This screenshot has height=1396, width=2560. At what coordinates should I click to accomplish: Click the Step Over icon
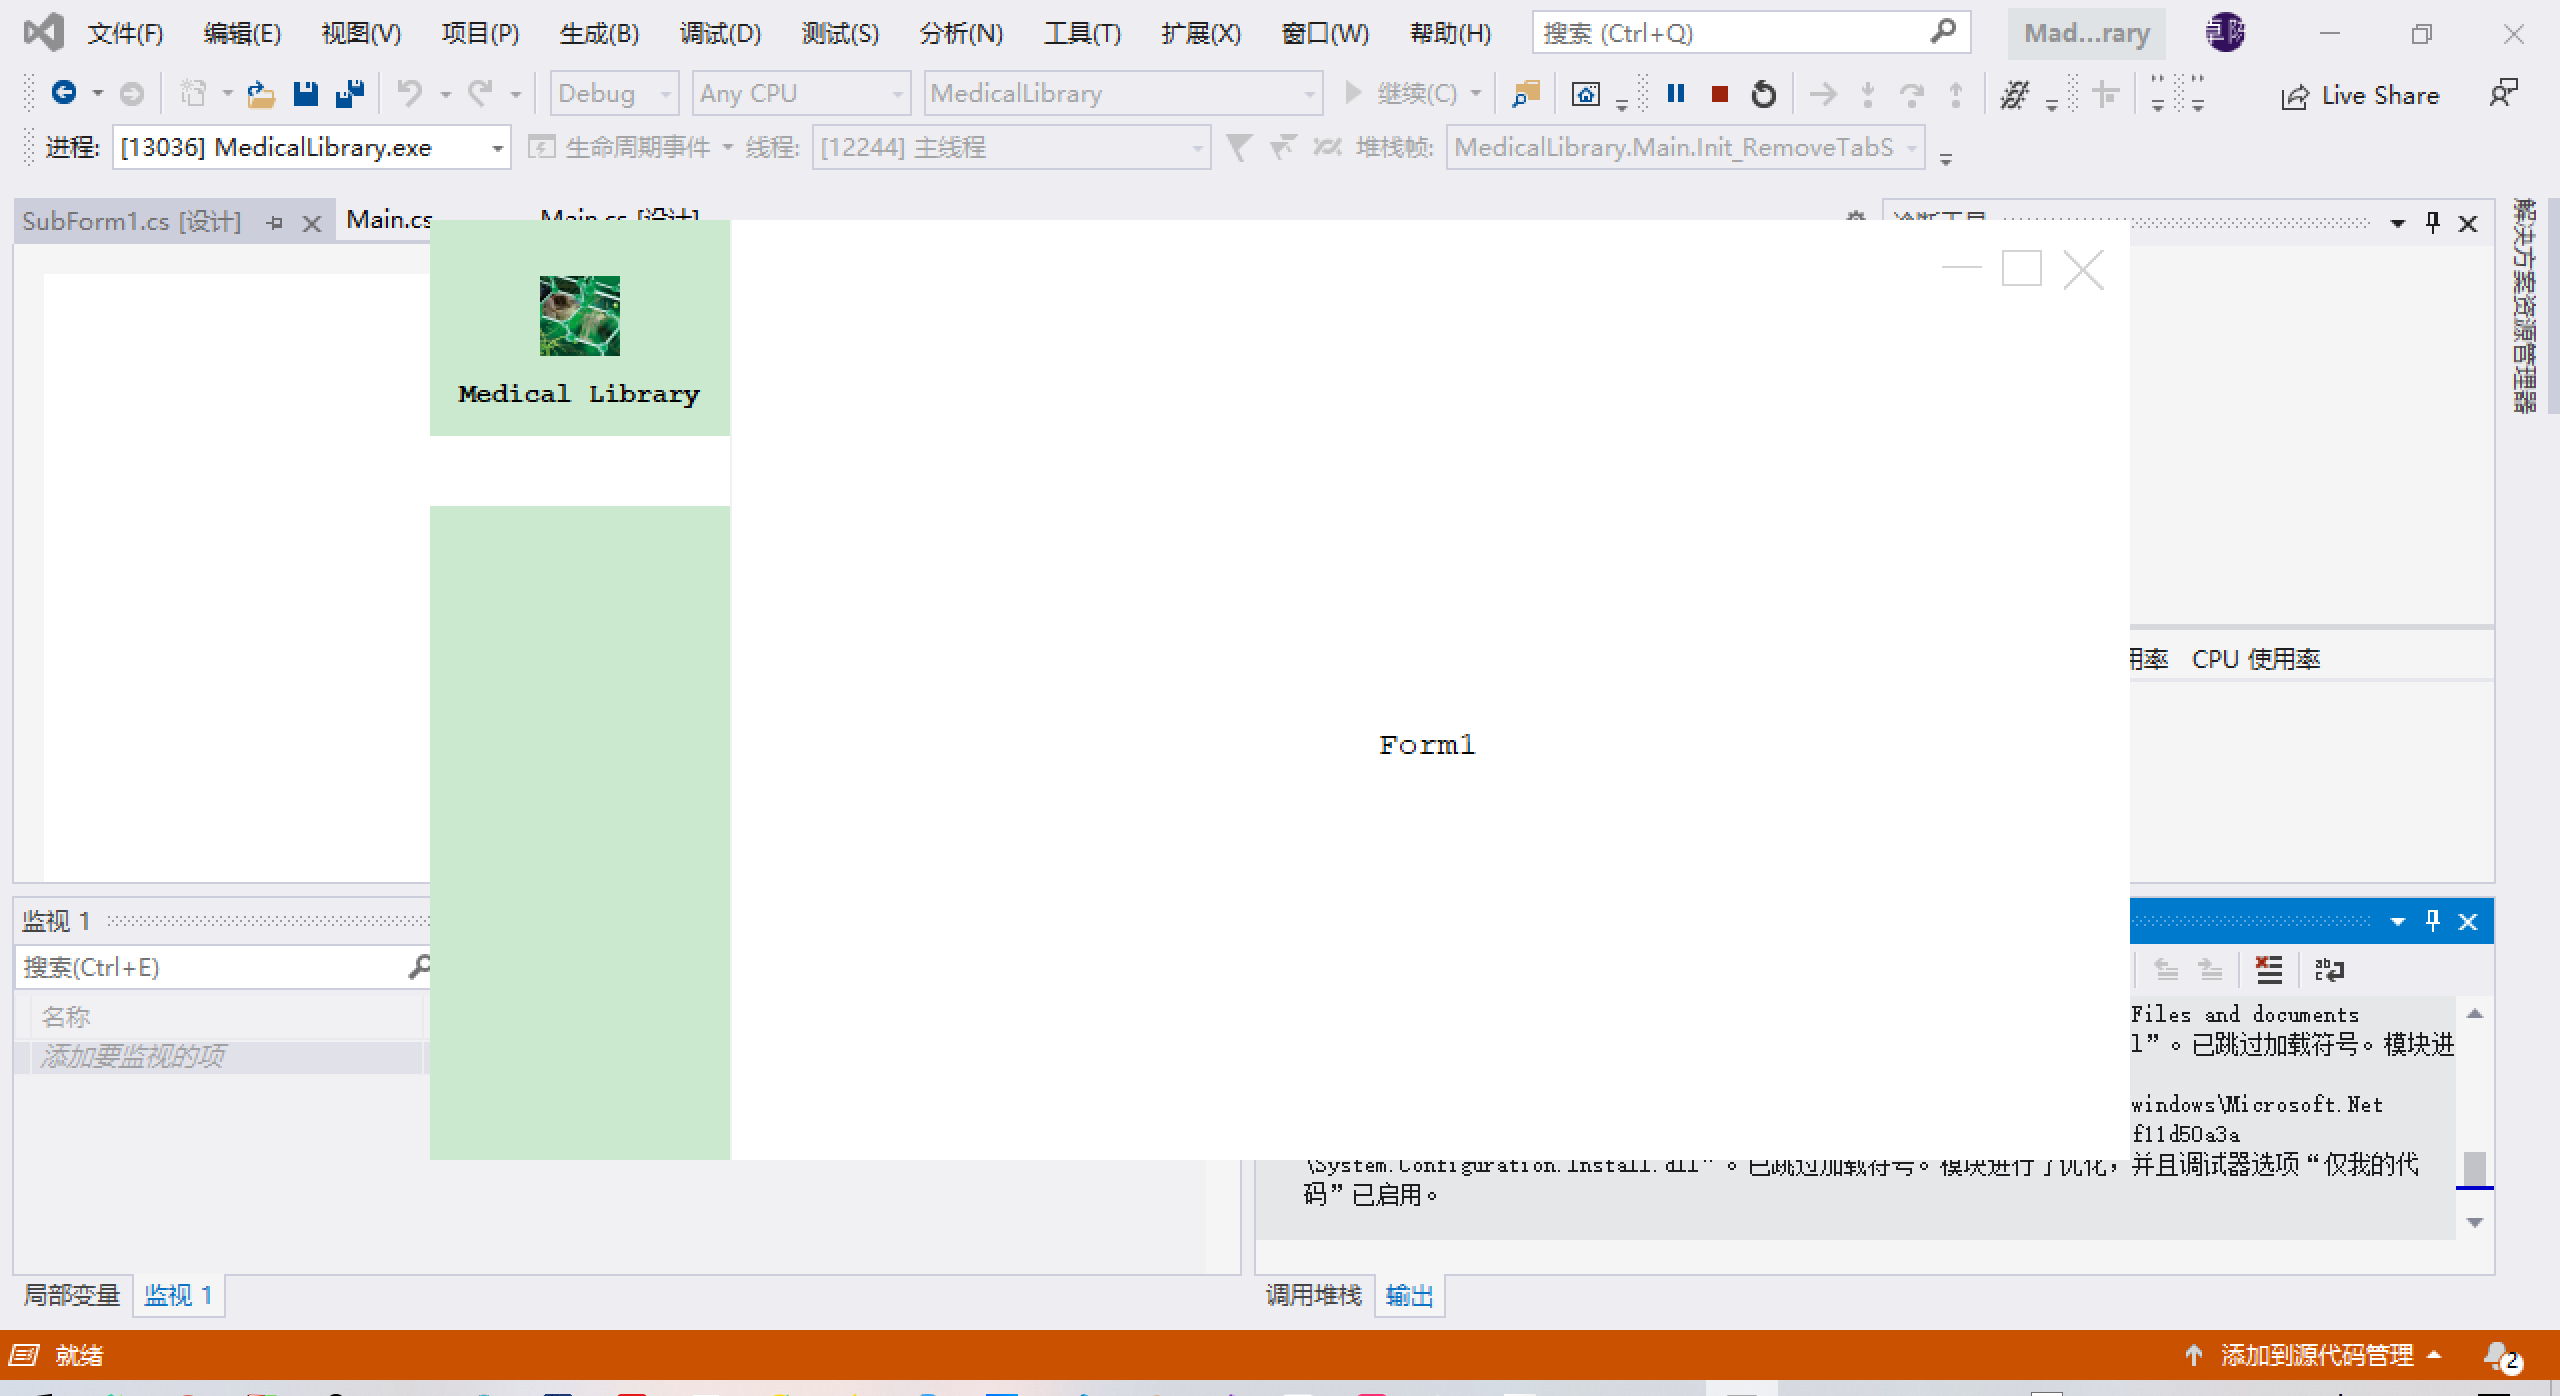[x=1911, y=94]
